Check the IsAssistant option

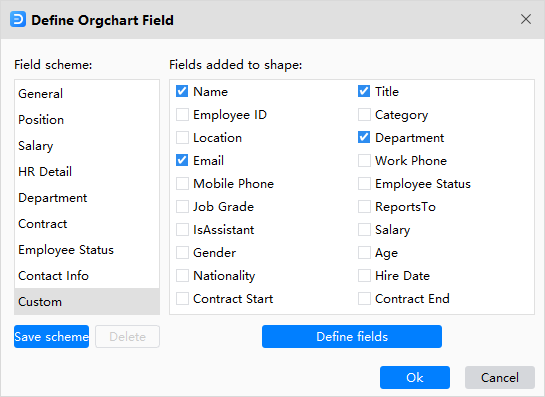tap(182, 229)
